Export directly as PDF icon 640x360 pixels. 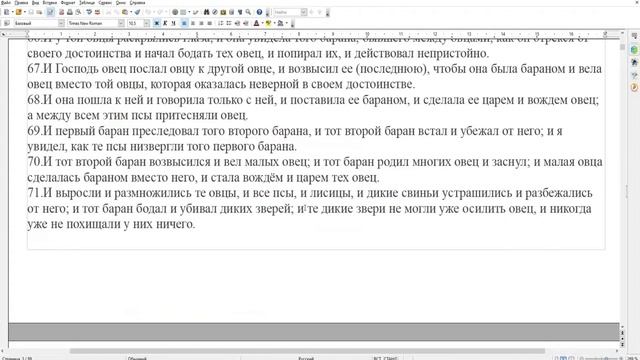click(61, 12)
